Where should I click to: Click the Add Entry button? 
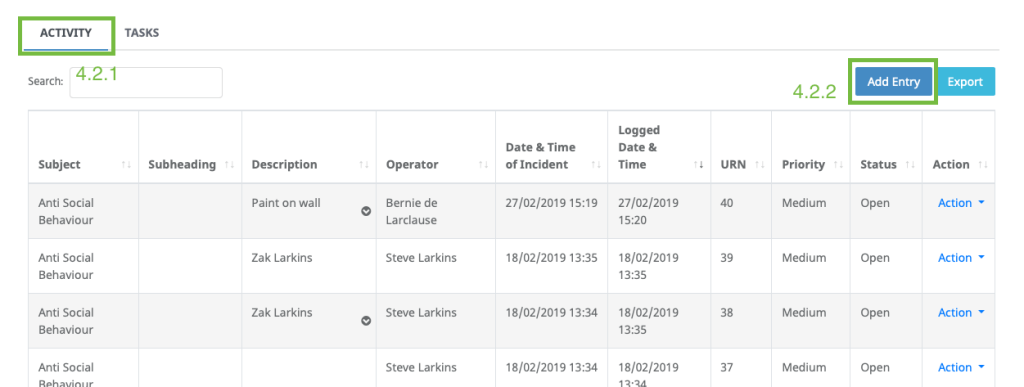click(x=893, y=82)
